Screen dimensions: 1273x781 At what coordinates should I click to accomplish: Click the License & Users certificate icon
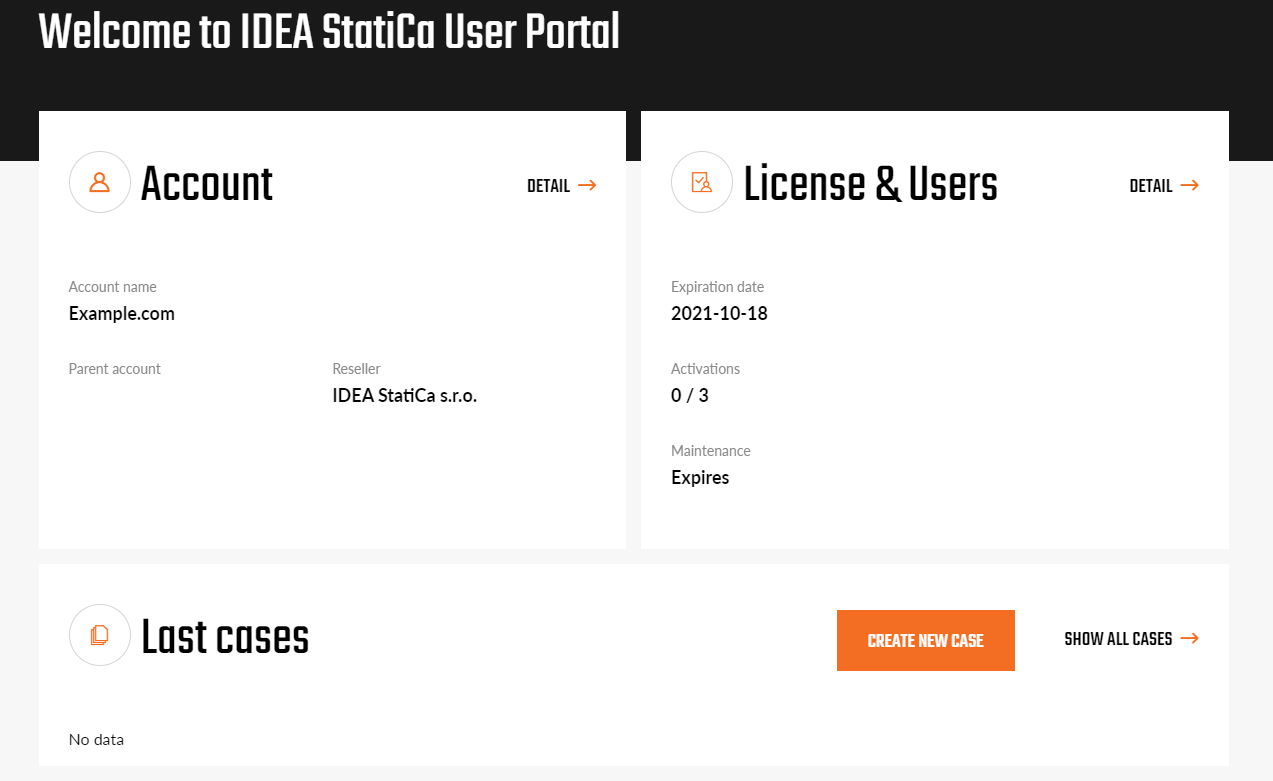[x=701, y=182]
